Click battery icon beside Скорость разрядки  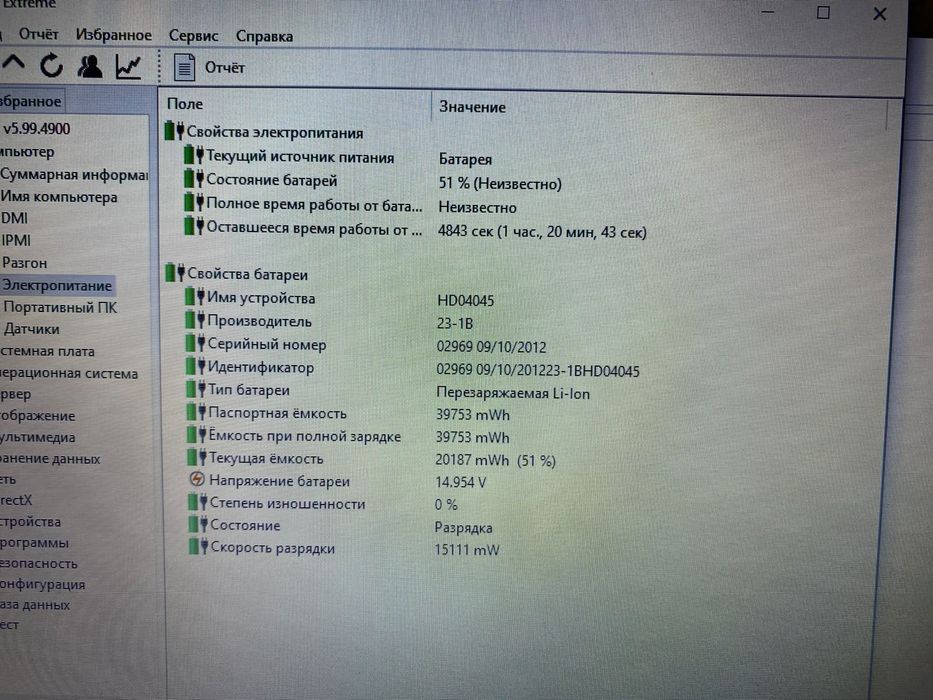pyautogui.click(x=198, y=546)
